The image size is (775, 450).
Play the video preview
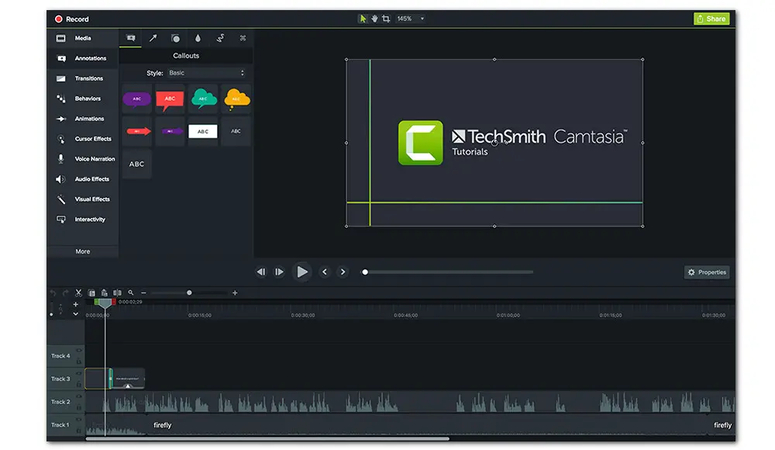(302, 272)
